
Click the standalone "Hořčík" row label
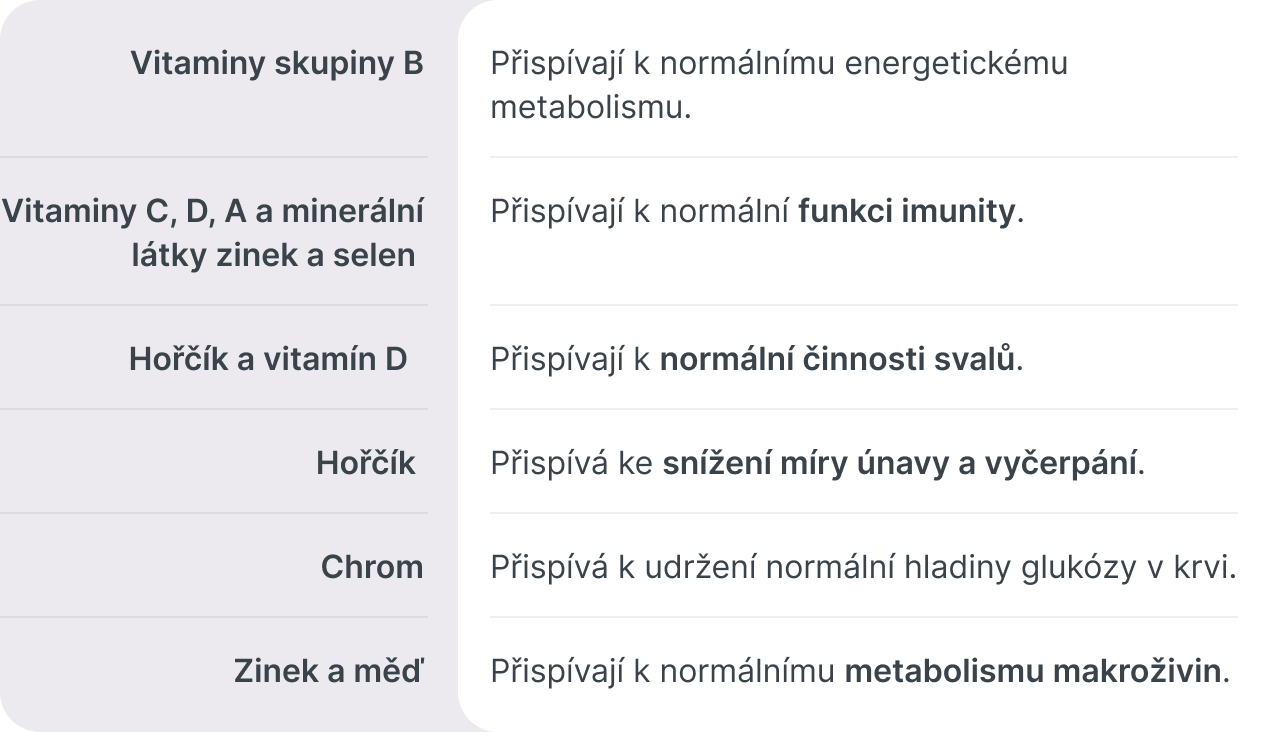(x=366, y=463)
